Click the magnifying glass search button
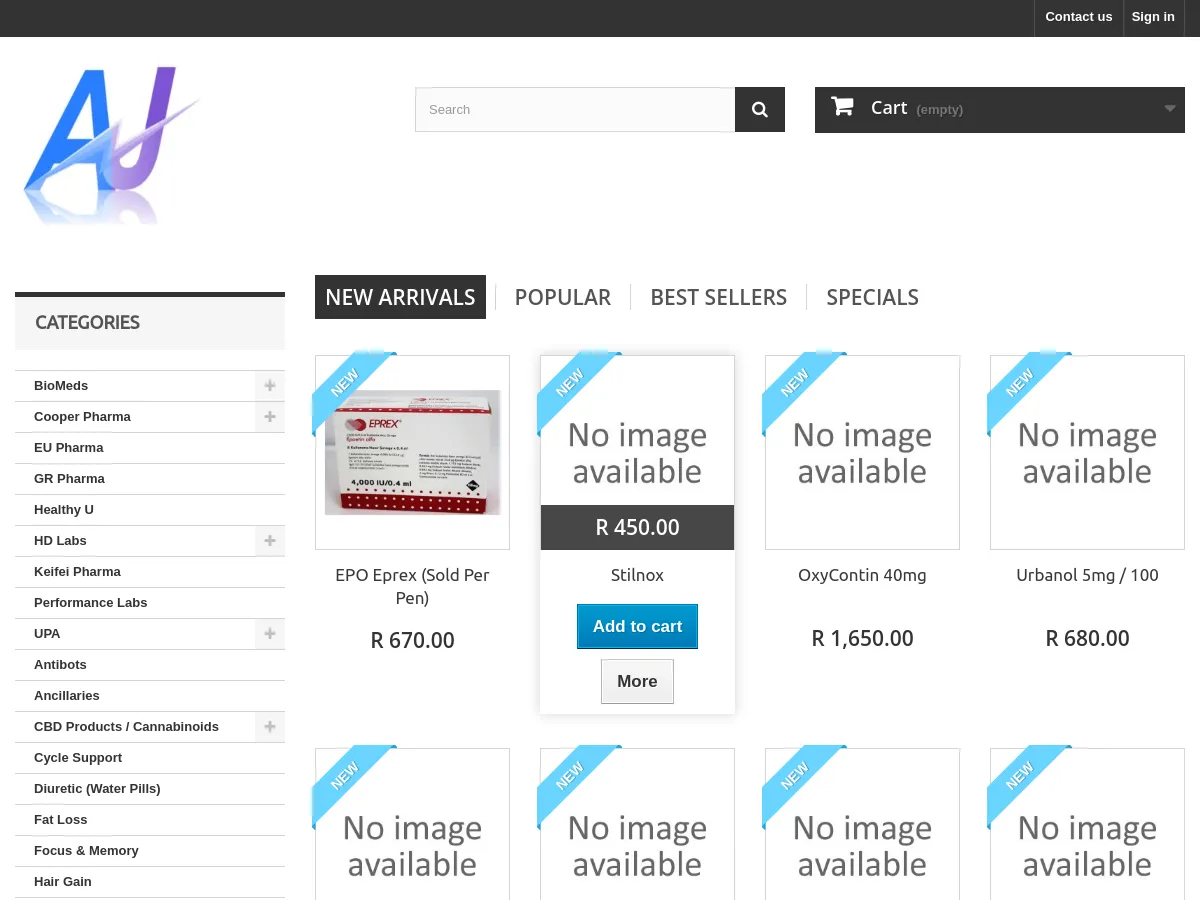The width and height of the screenshot is (1200, 900). point(759,110)
